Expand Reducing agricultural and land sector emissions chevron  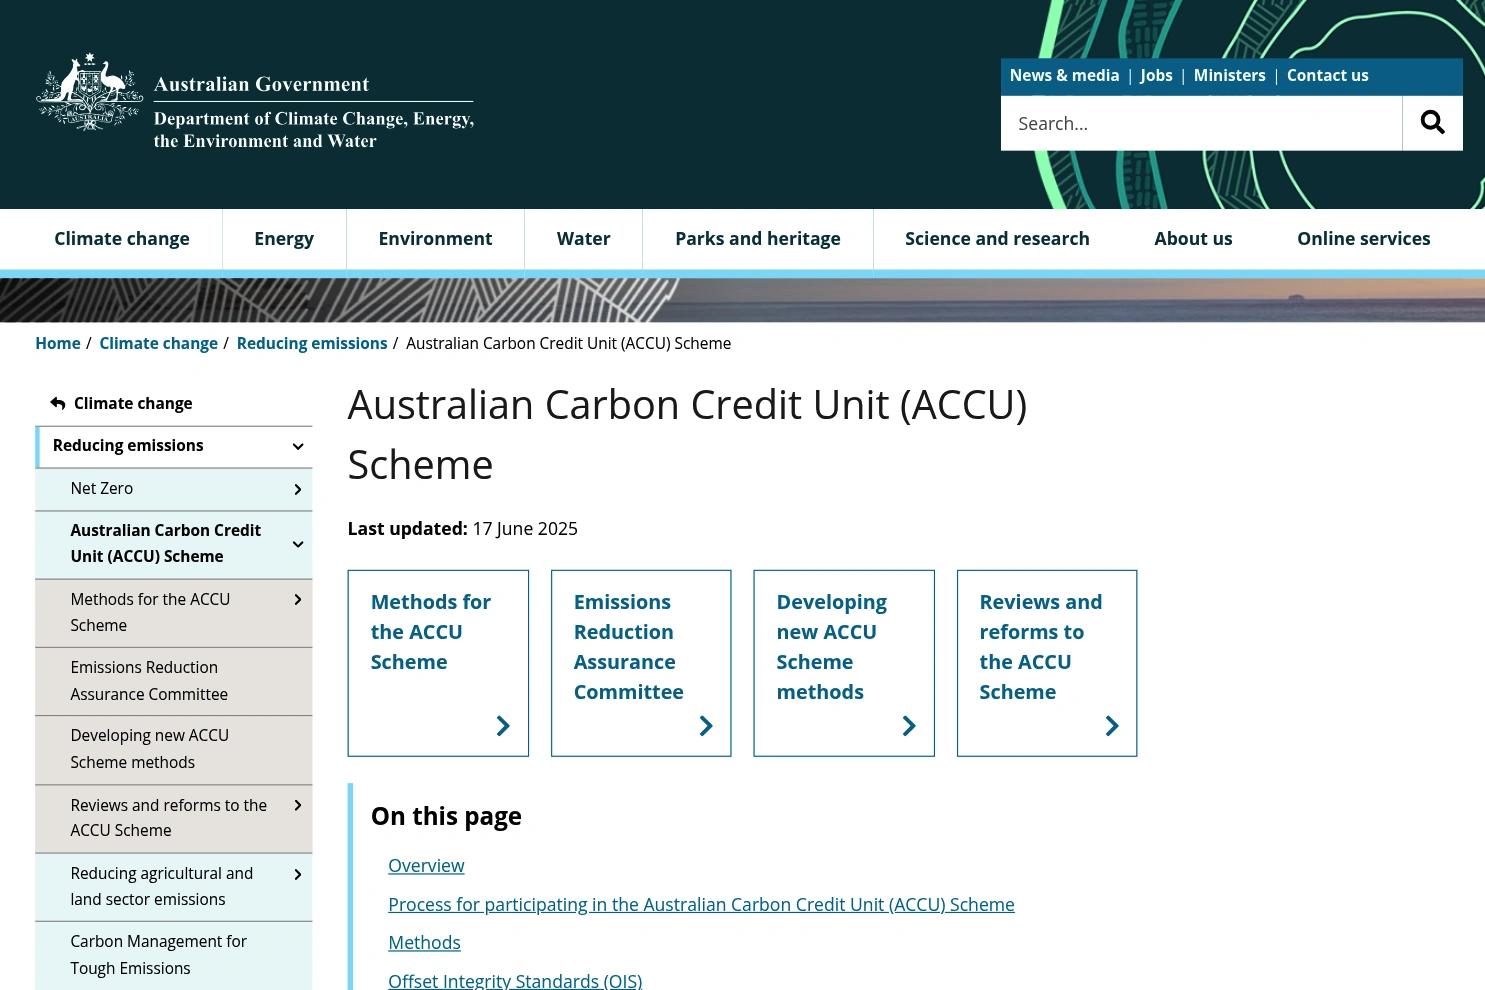297,875
